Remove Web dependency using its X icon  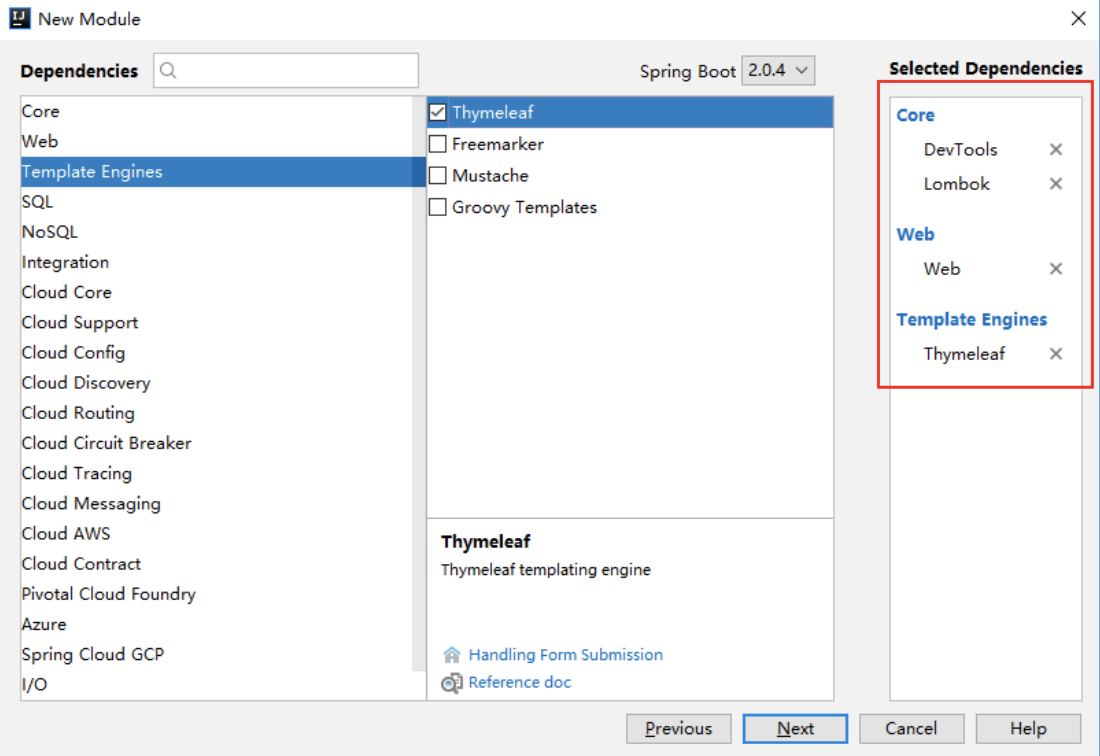click(1055, 269)
